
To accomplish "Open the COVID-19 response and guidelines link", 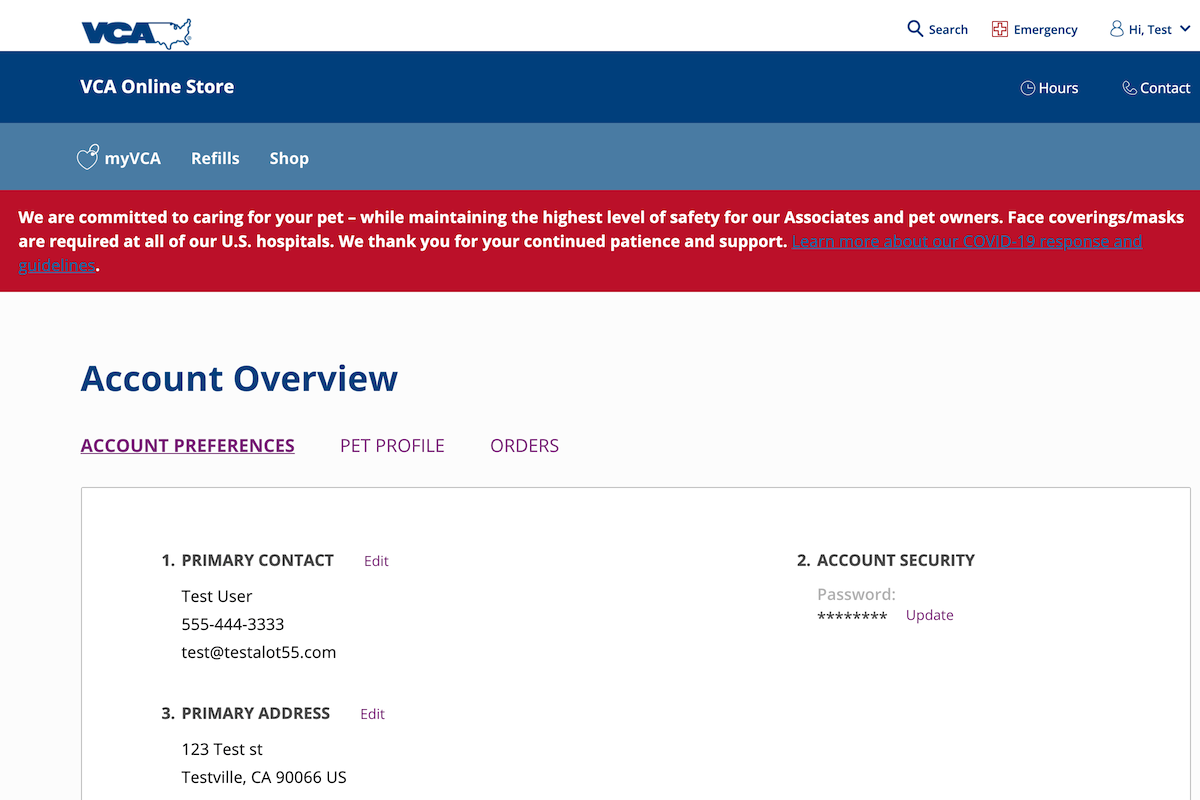I will (966, 242).
